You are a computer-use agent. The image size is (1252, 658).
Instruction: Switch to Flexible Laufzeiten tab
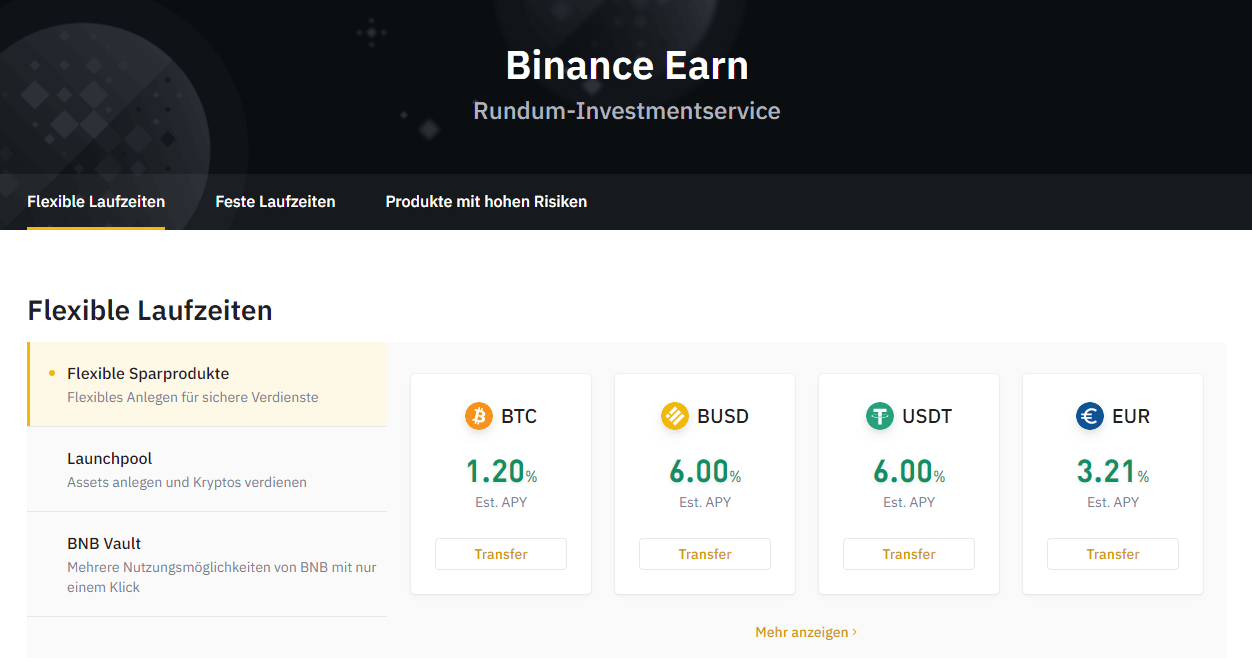coord(96,201)
